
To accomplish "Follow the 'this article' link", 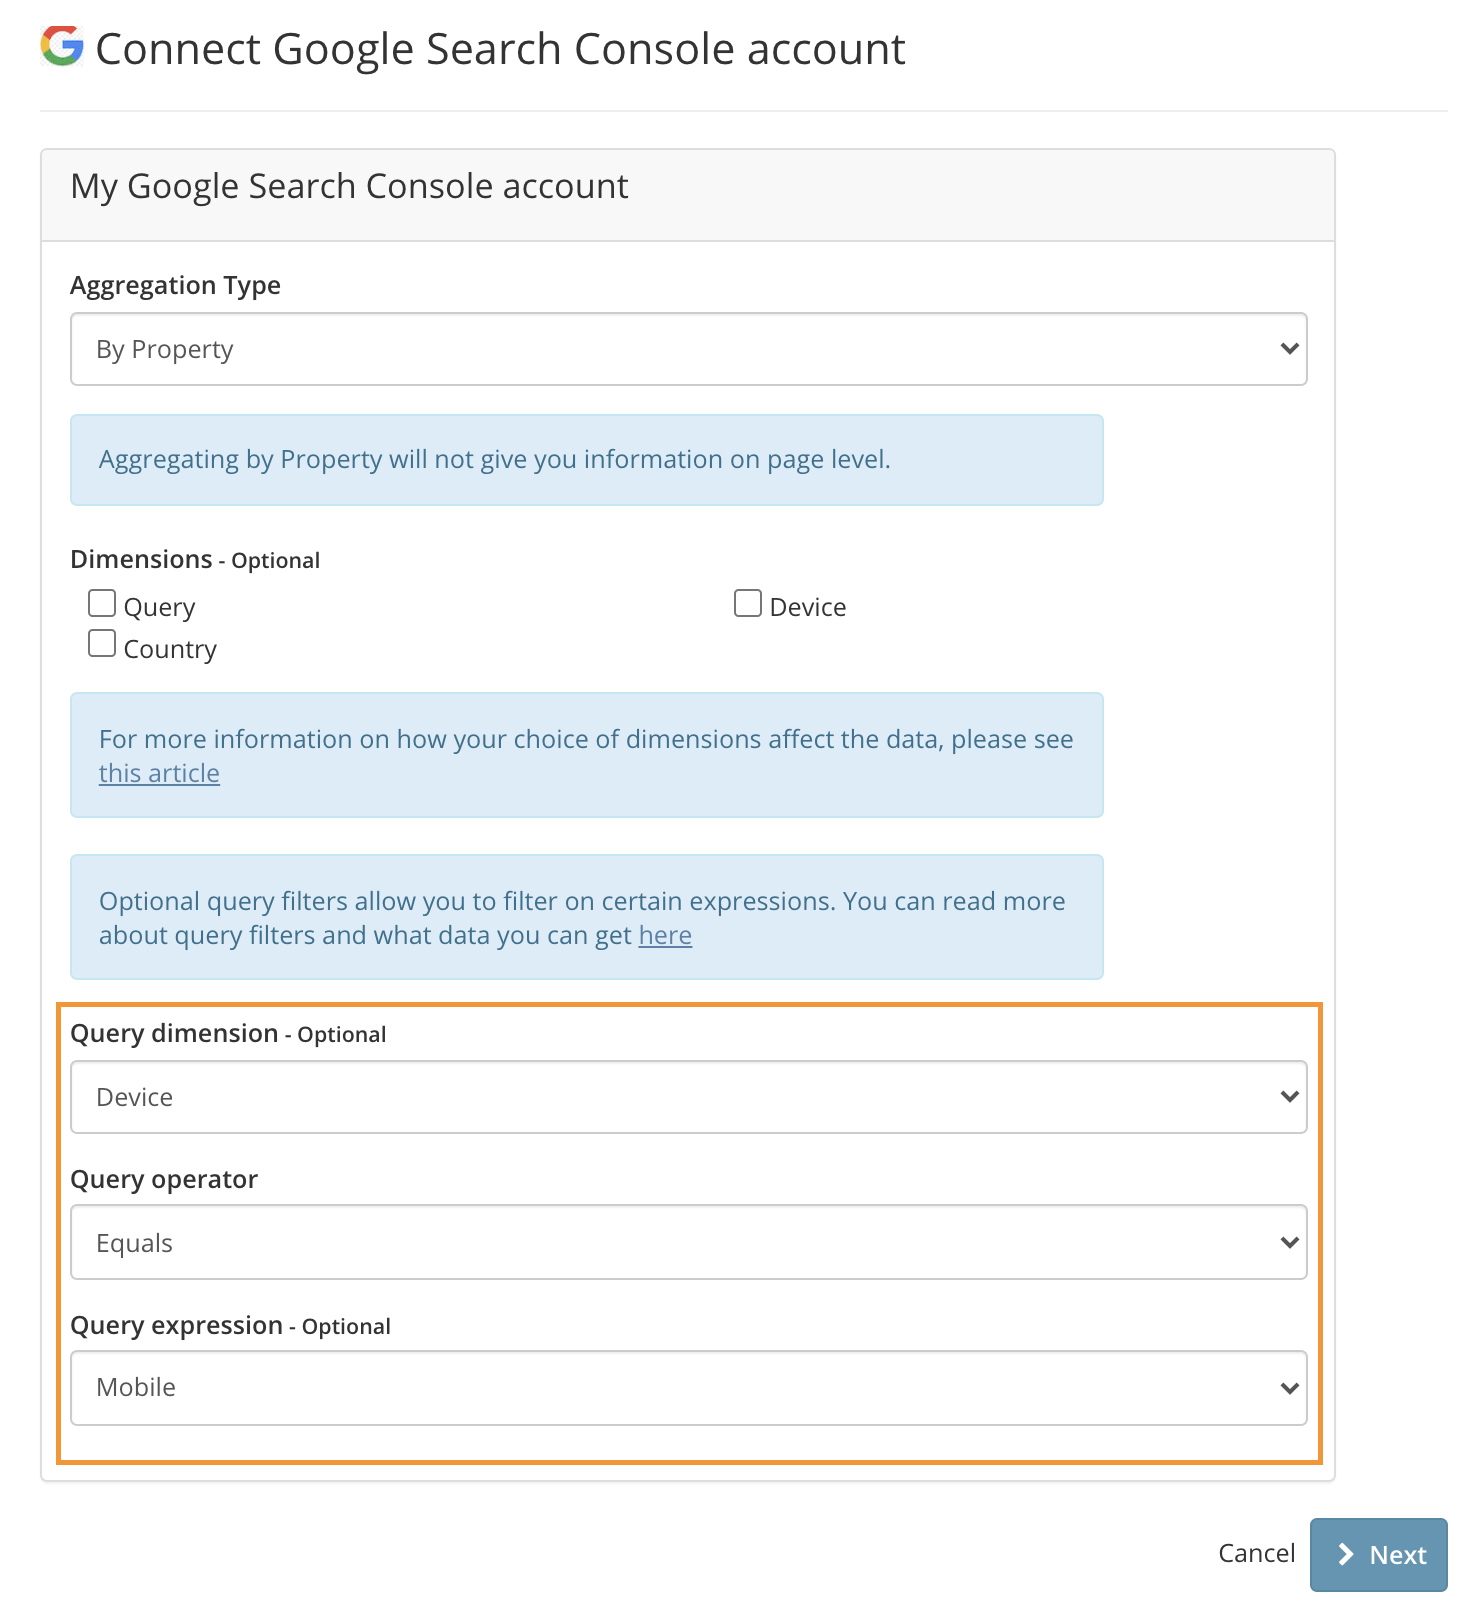I will 159,773.
